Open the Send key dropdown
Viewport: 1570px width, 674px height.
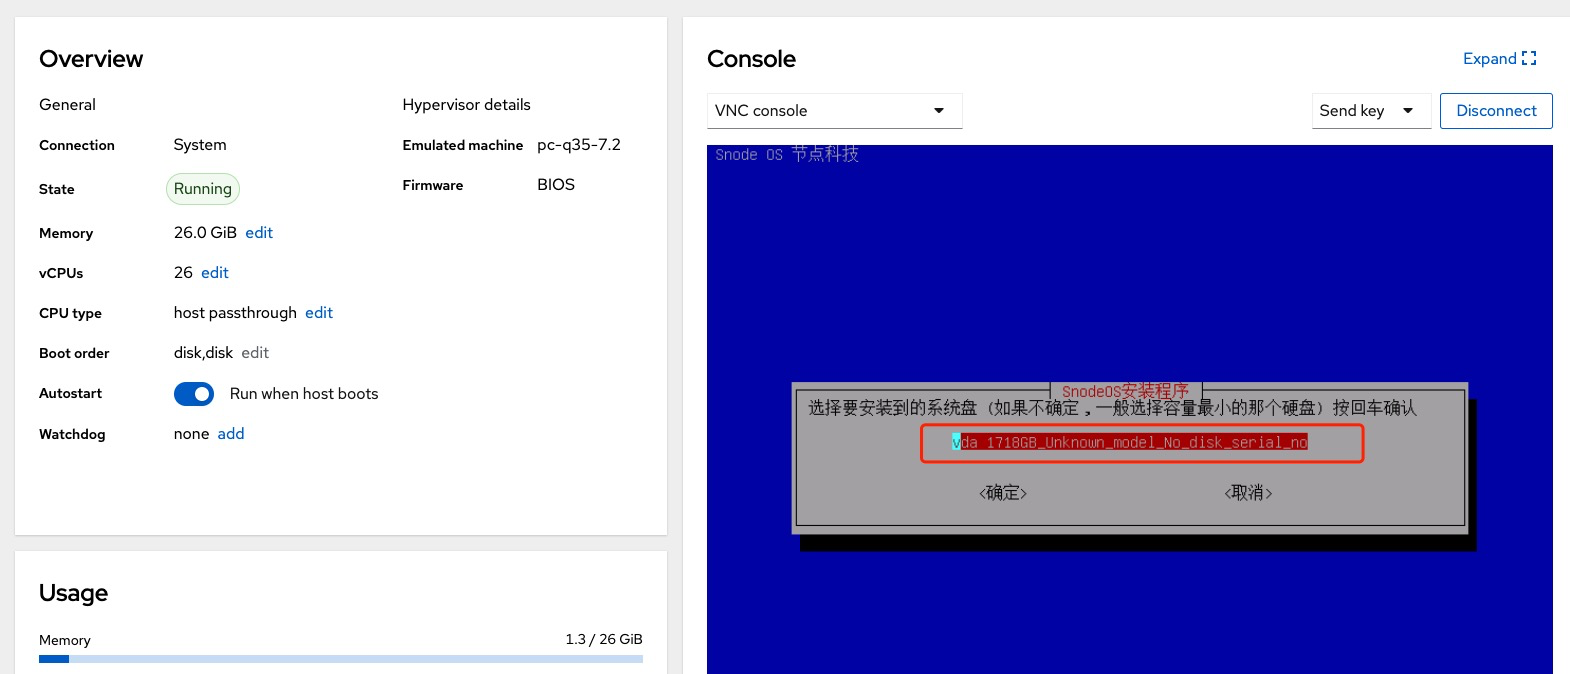point(1370,111)
